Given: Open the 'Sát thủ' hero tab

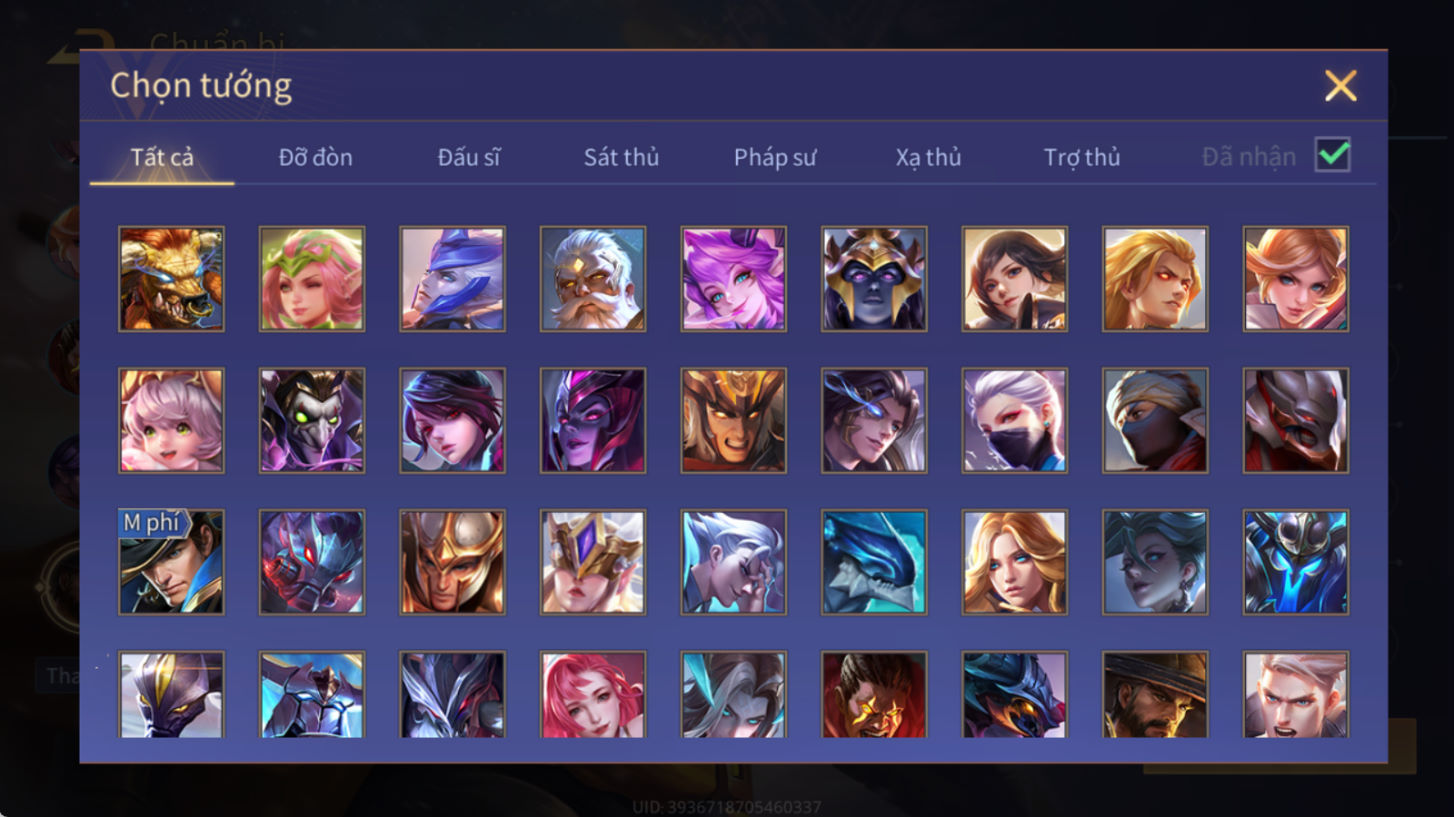Looking at the screenshot, I should click(621, 157).
